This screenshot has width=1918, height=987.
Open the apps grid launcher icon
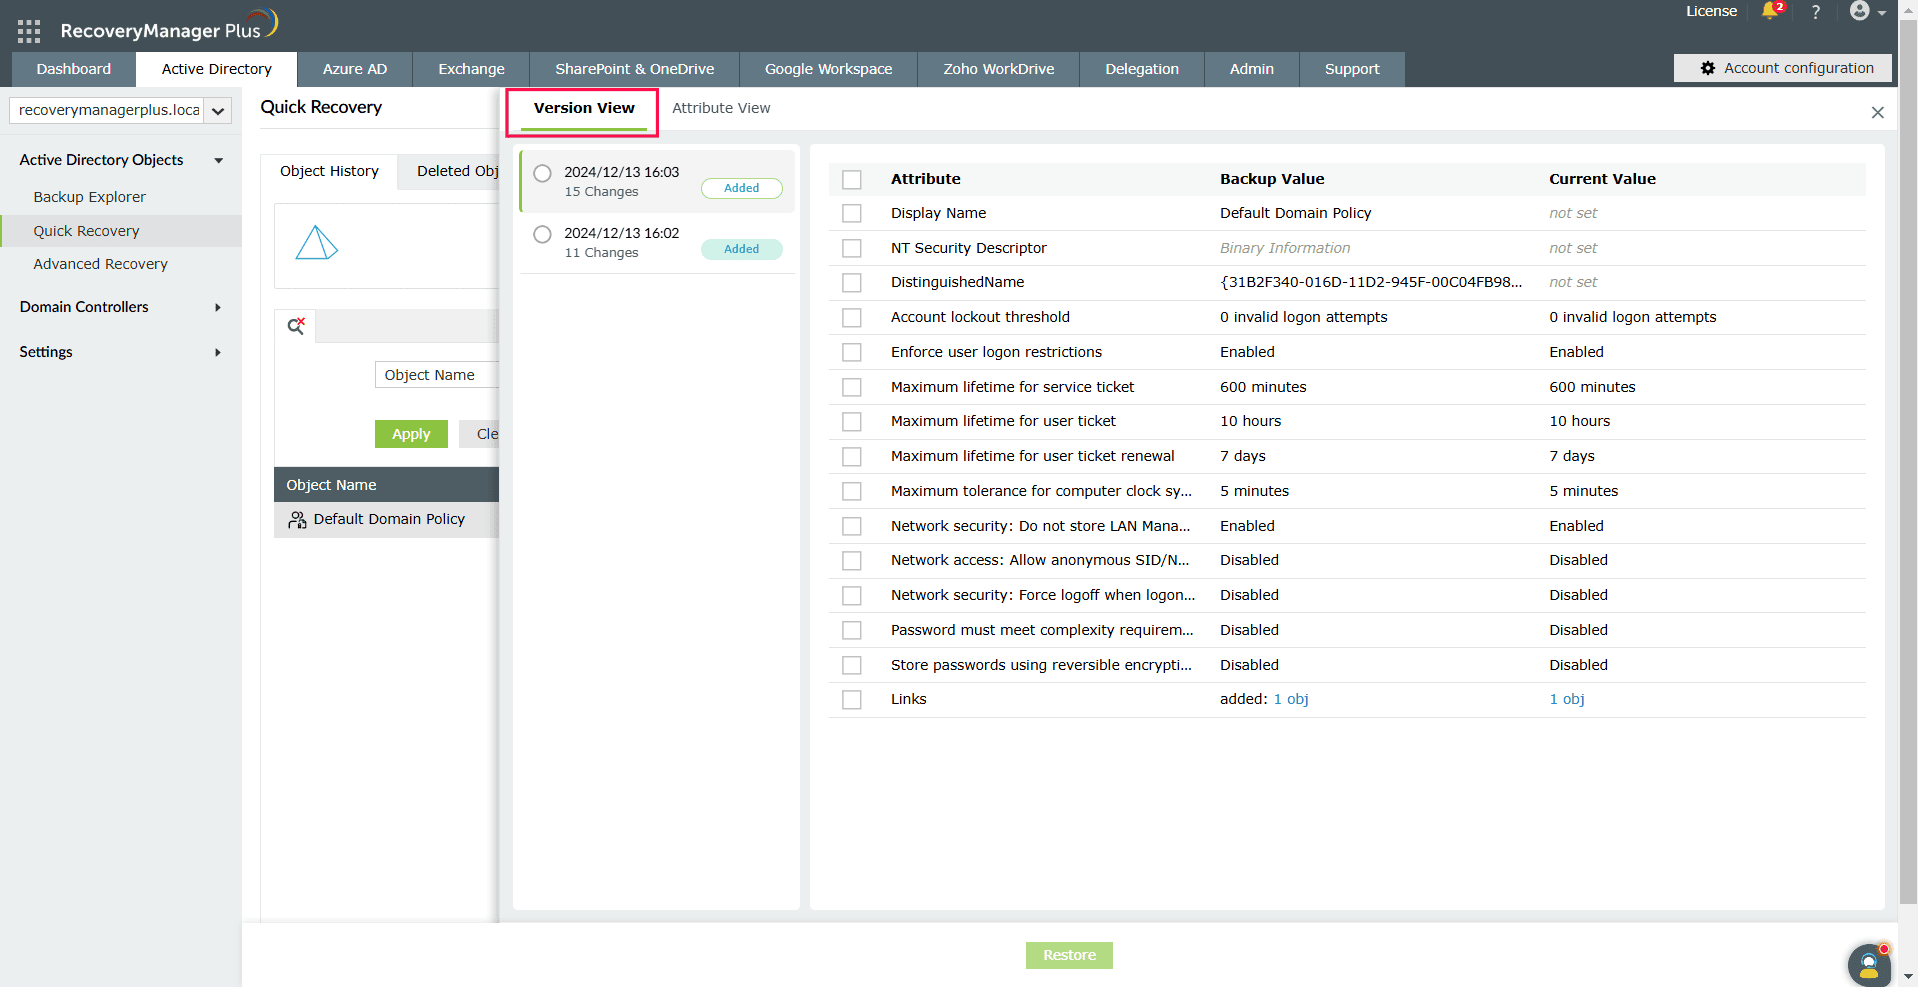click(x=29, y=31)
